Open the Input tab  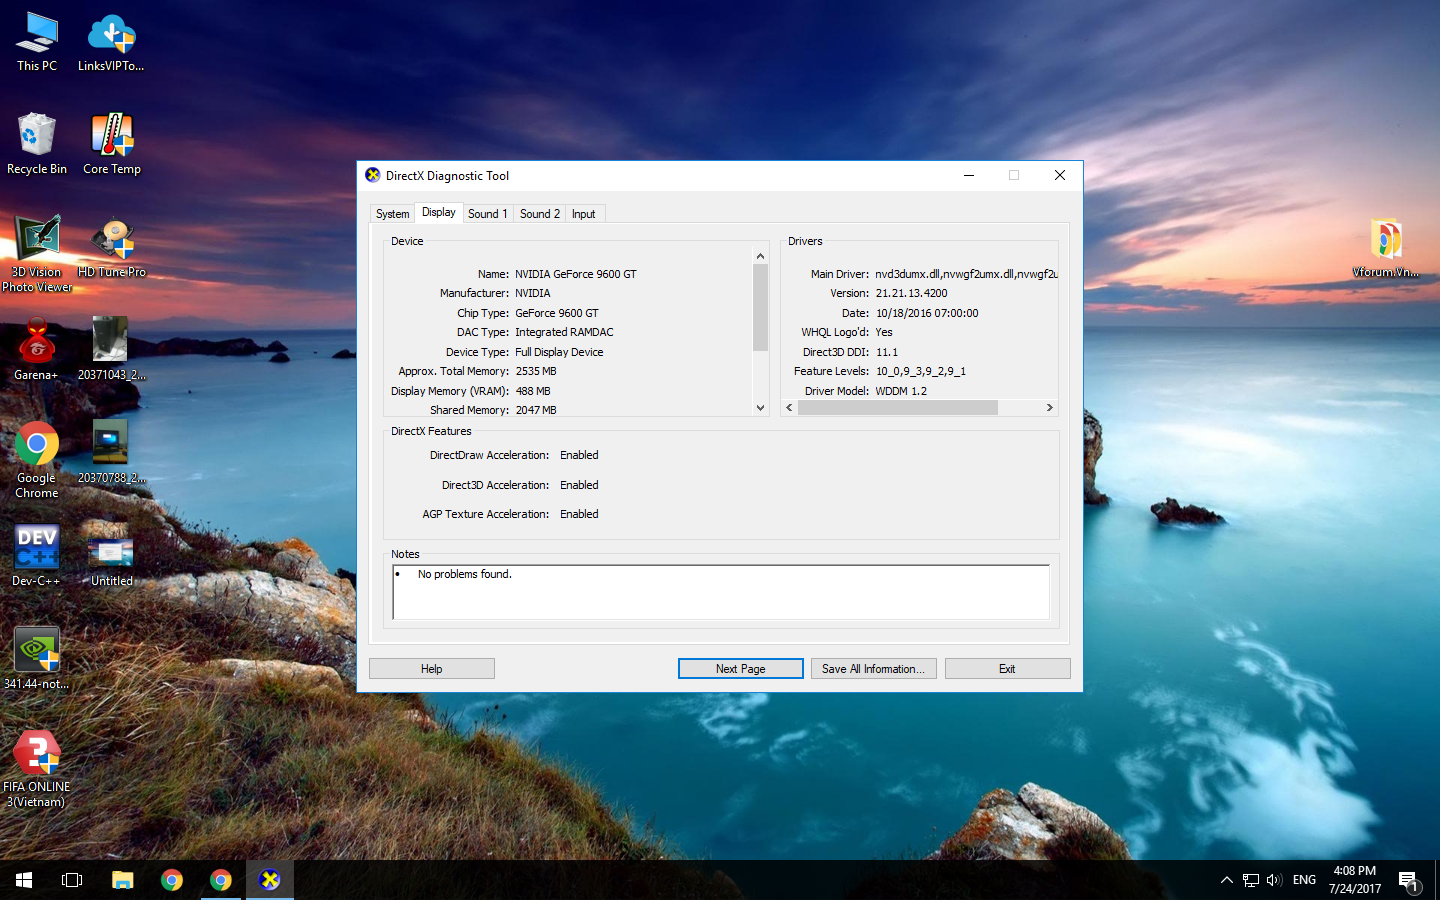tap(583, 214)
